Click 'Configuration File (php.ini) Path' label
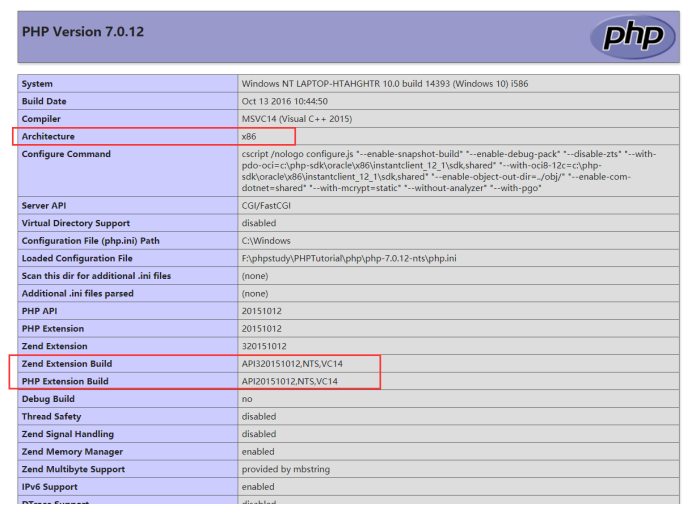692x505 pixels. (90, 241)
